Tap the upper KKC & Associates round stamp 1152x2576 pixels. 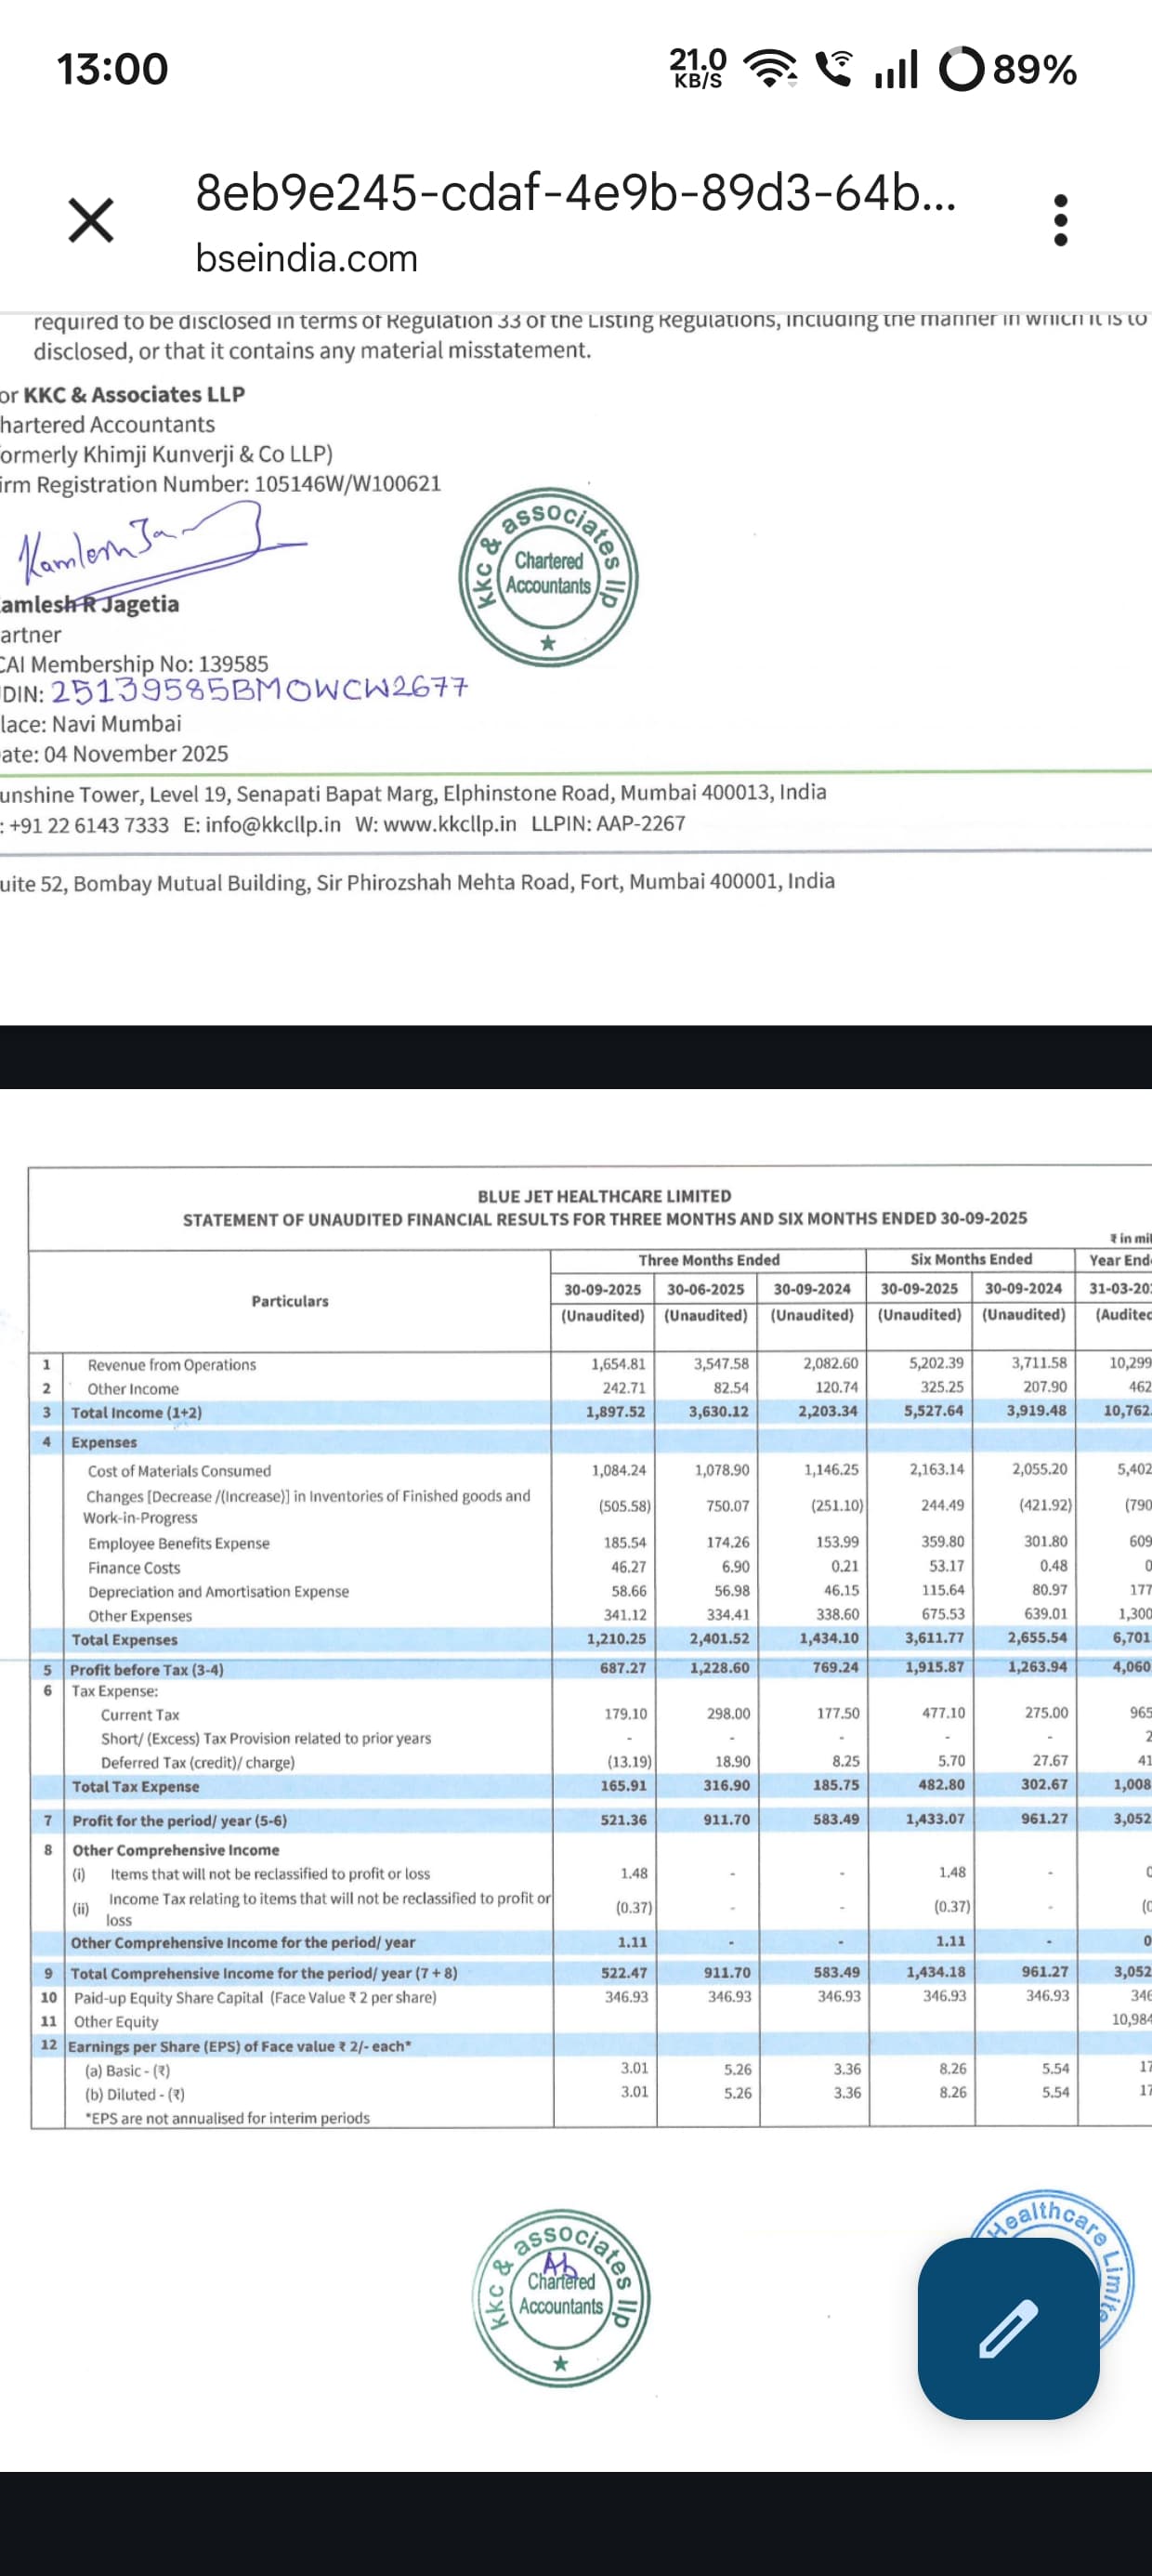[548, 578]
